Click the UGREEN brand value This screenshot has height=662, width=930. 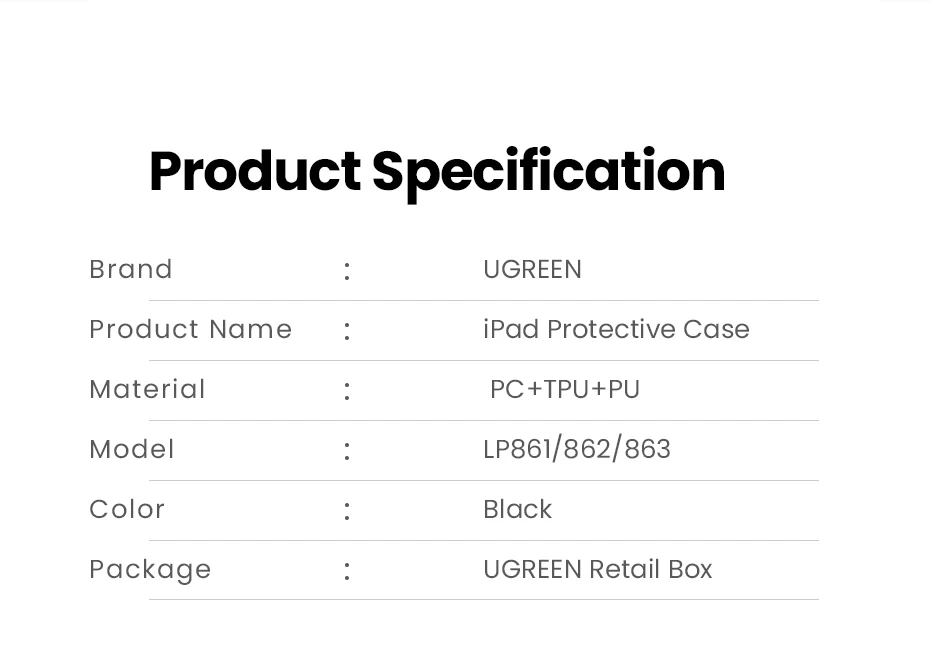[x=532, y=270]
